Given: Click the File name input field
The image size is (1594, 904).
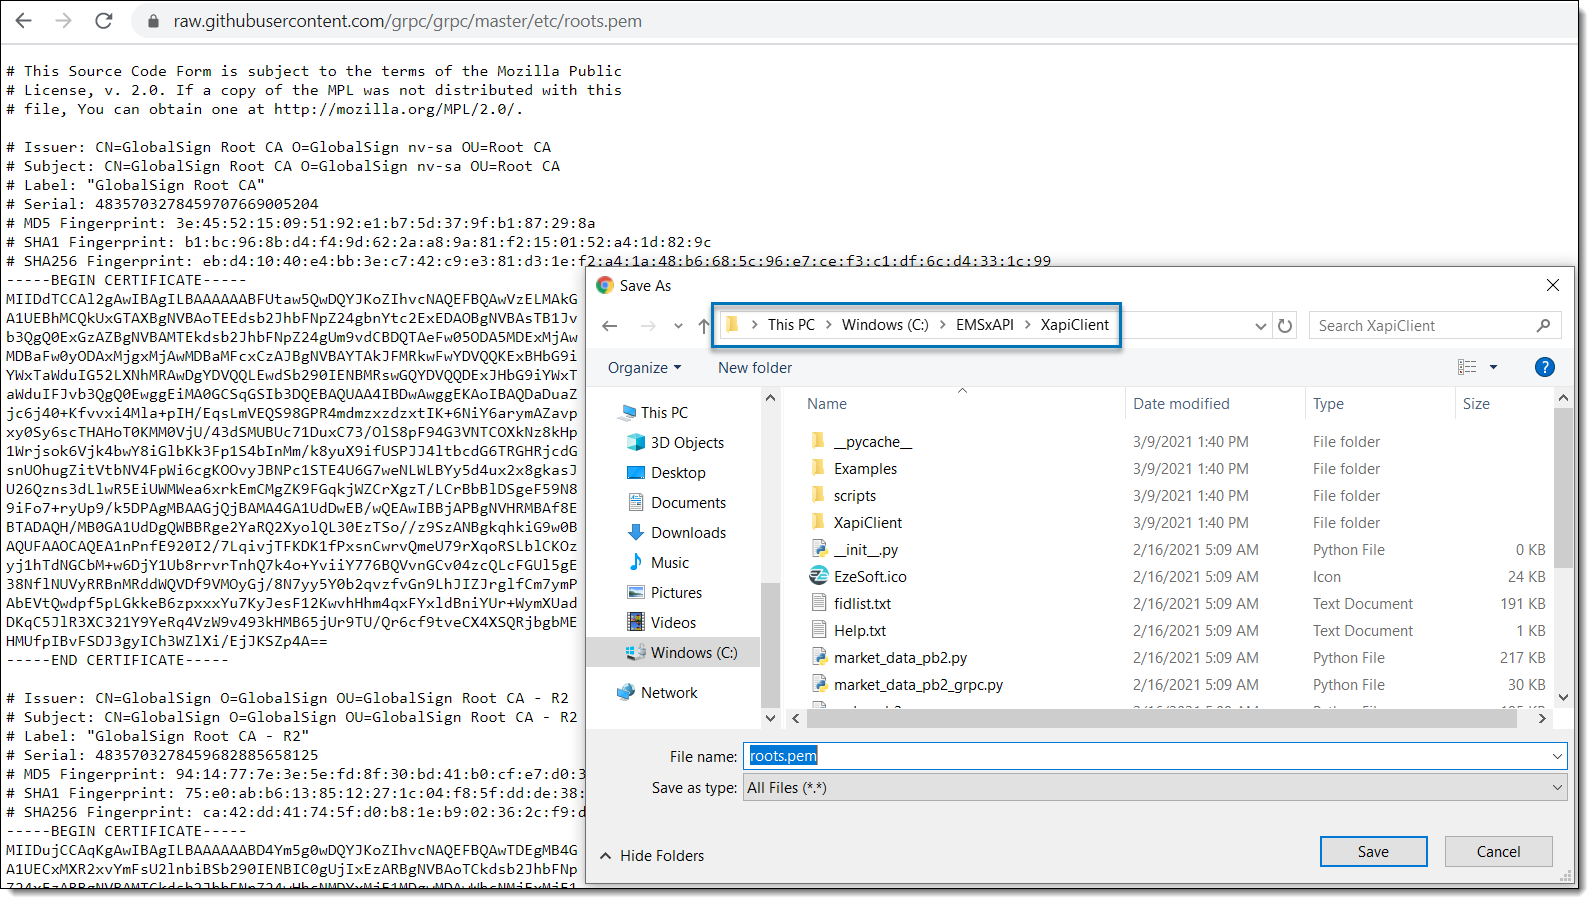Looking at the screenshot, I should point(1146,756).
